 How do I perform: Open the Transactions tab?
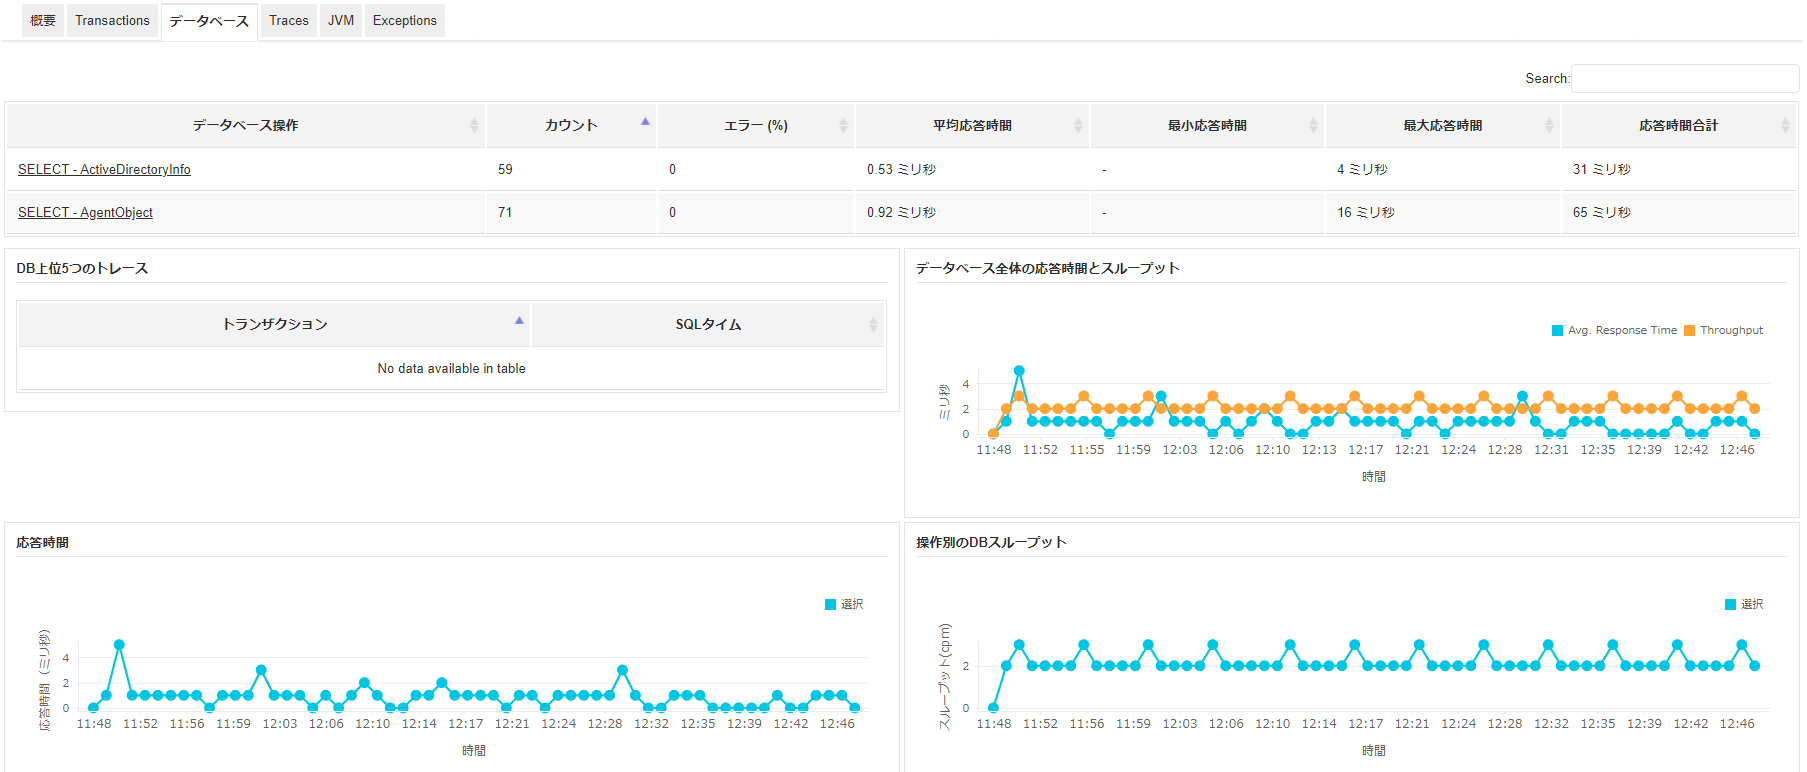(x=112, y=20)
